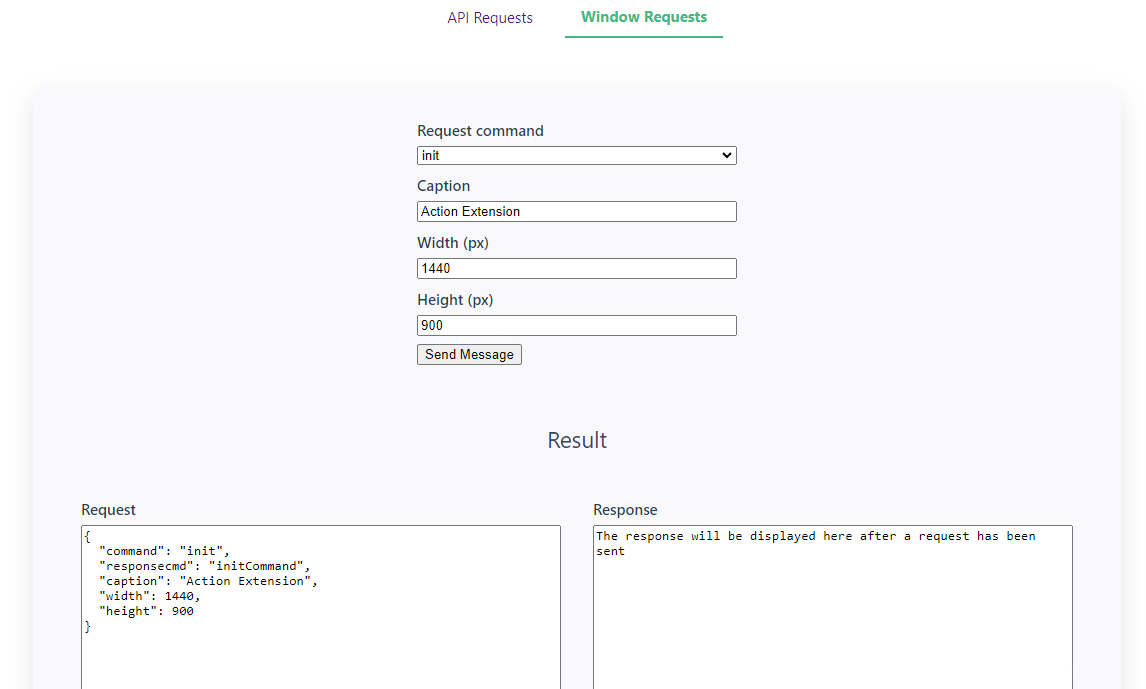The width and height of the screenshot is (1146, 689).
Task: Click inside the Response output textarea
Action: tap(832, 620)
